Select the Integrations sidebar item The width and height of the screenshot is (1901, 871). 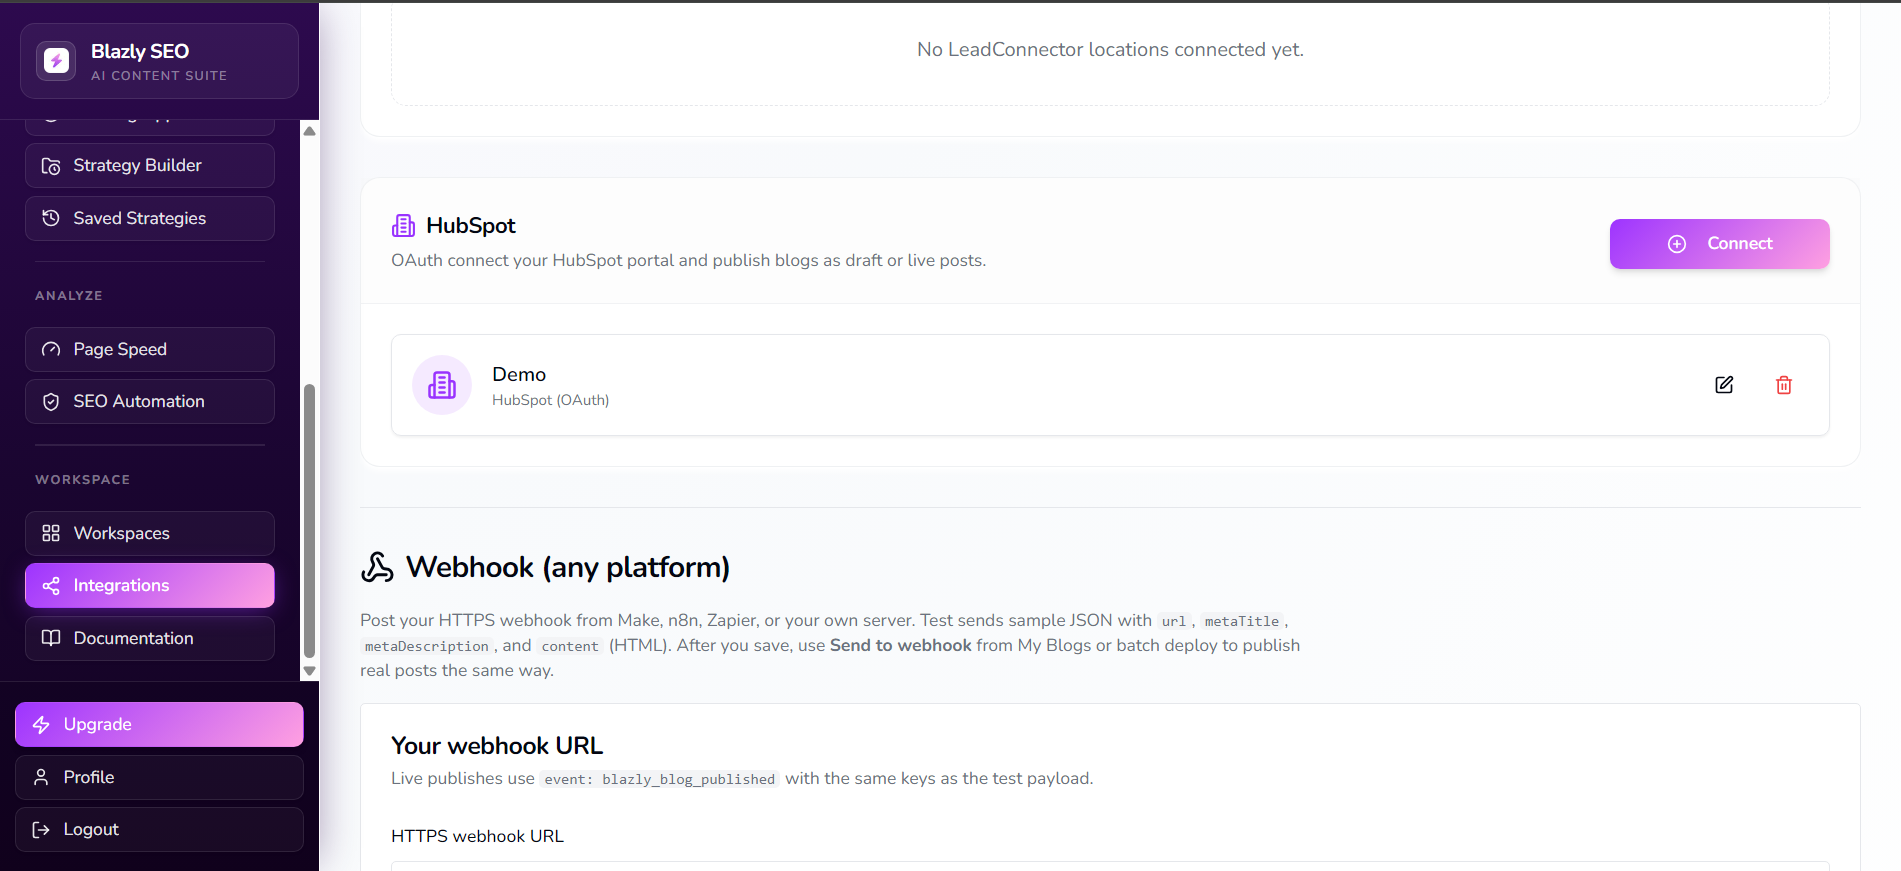tap(150, 585)
